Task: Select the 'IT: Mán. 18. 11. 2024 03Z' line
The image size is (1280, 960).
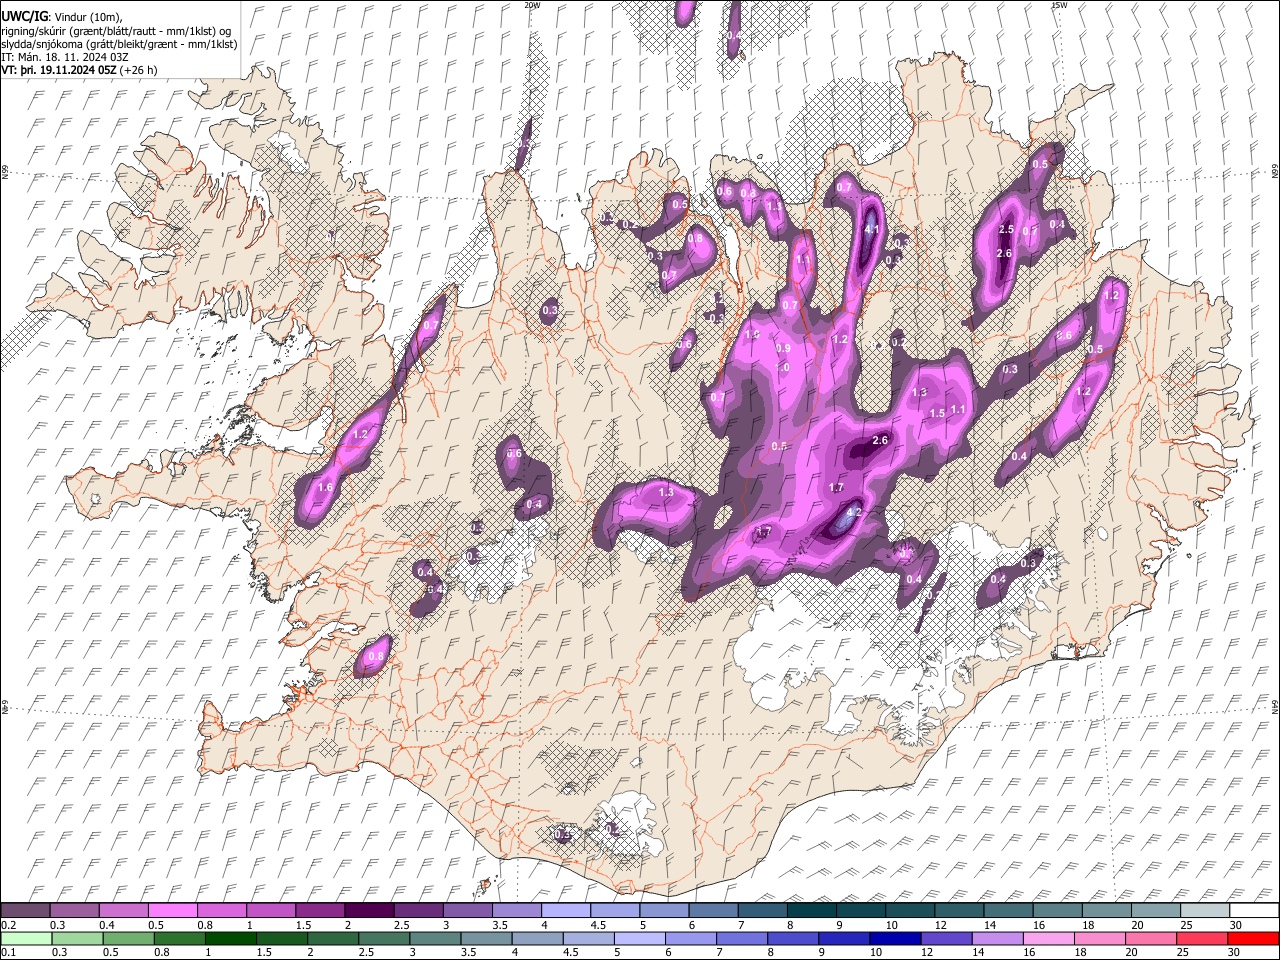Action: click(x=64, y=57)
